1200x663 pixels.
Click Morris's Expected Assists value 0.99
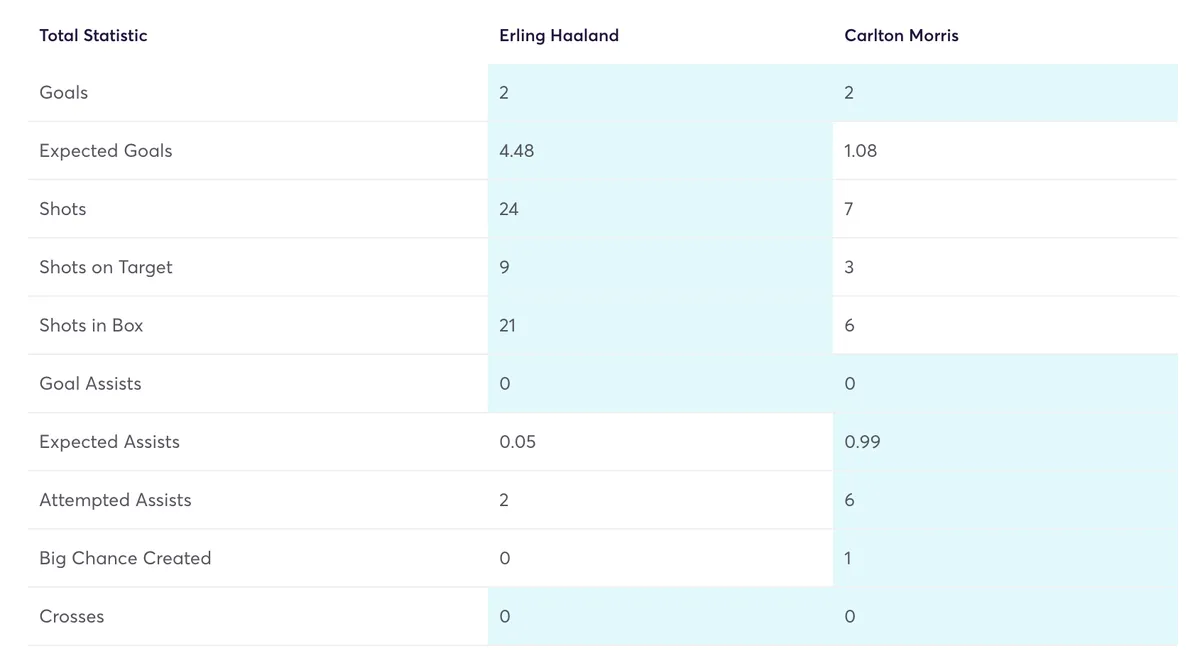coord(863,442)
